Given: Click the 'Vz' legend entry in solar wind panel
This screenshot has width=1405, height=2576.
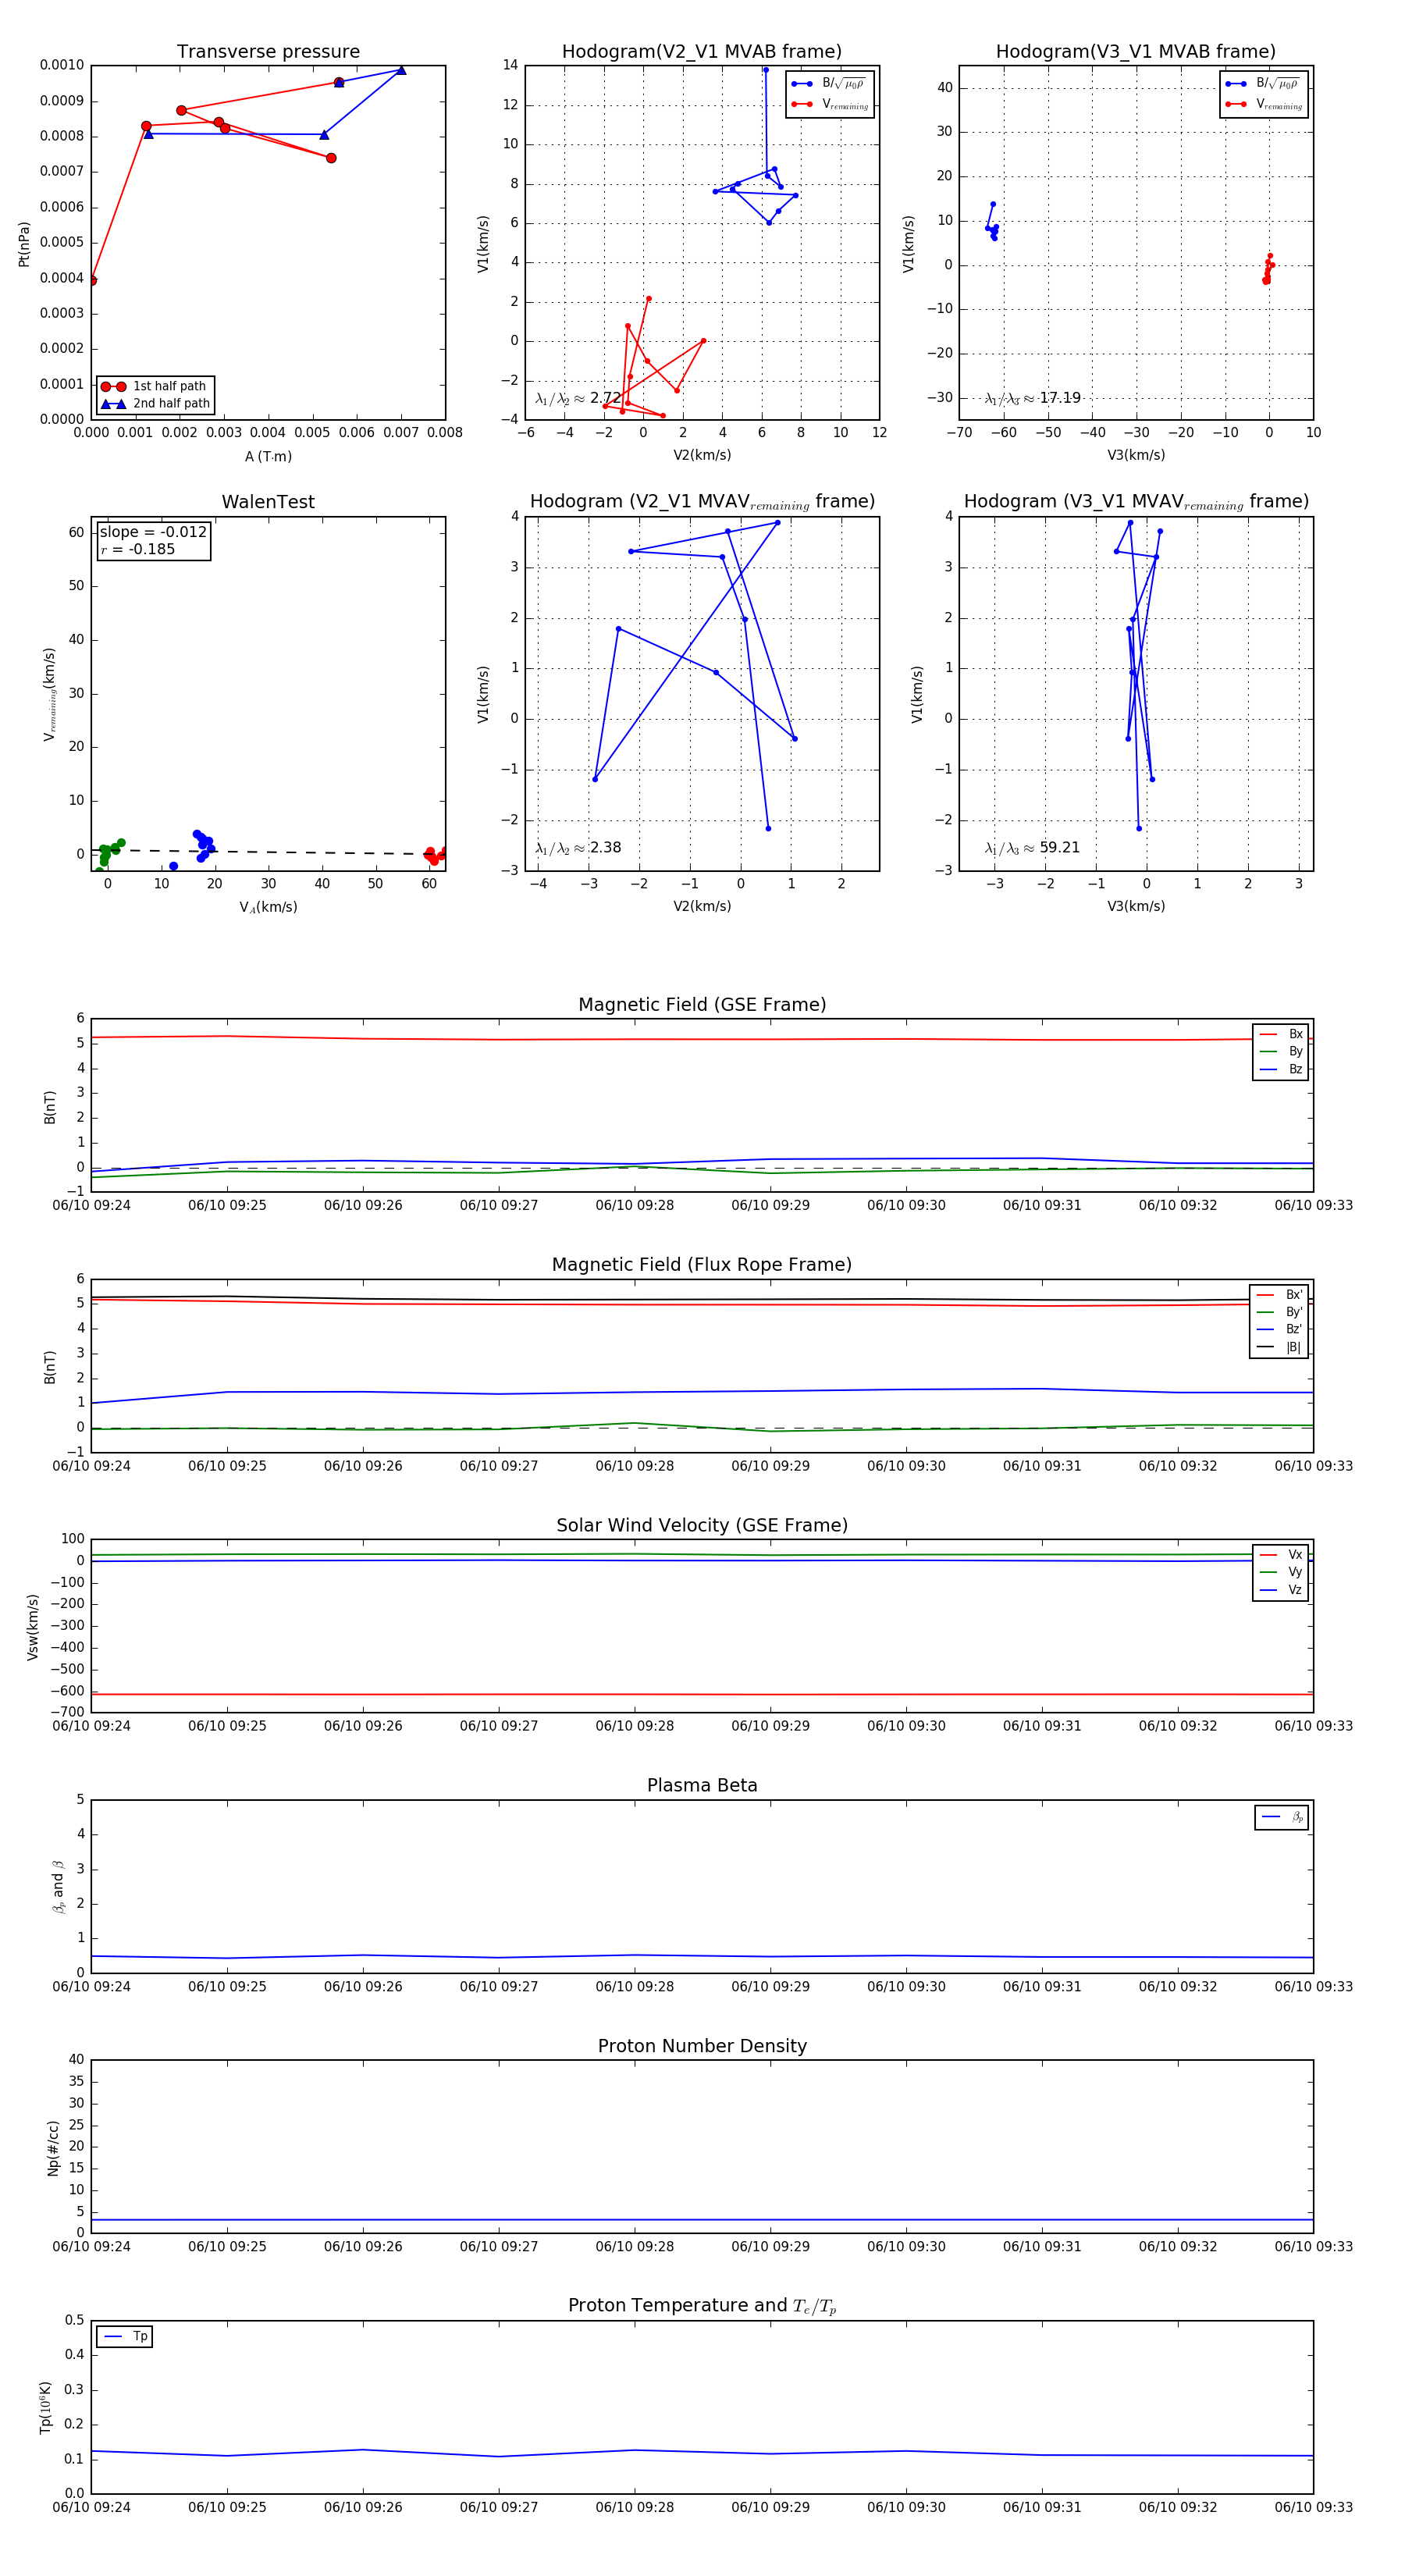Looking at the screenshot, I should [x=1281, y=1590].
